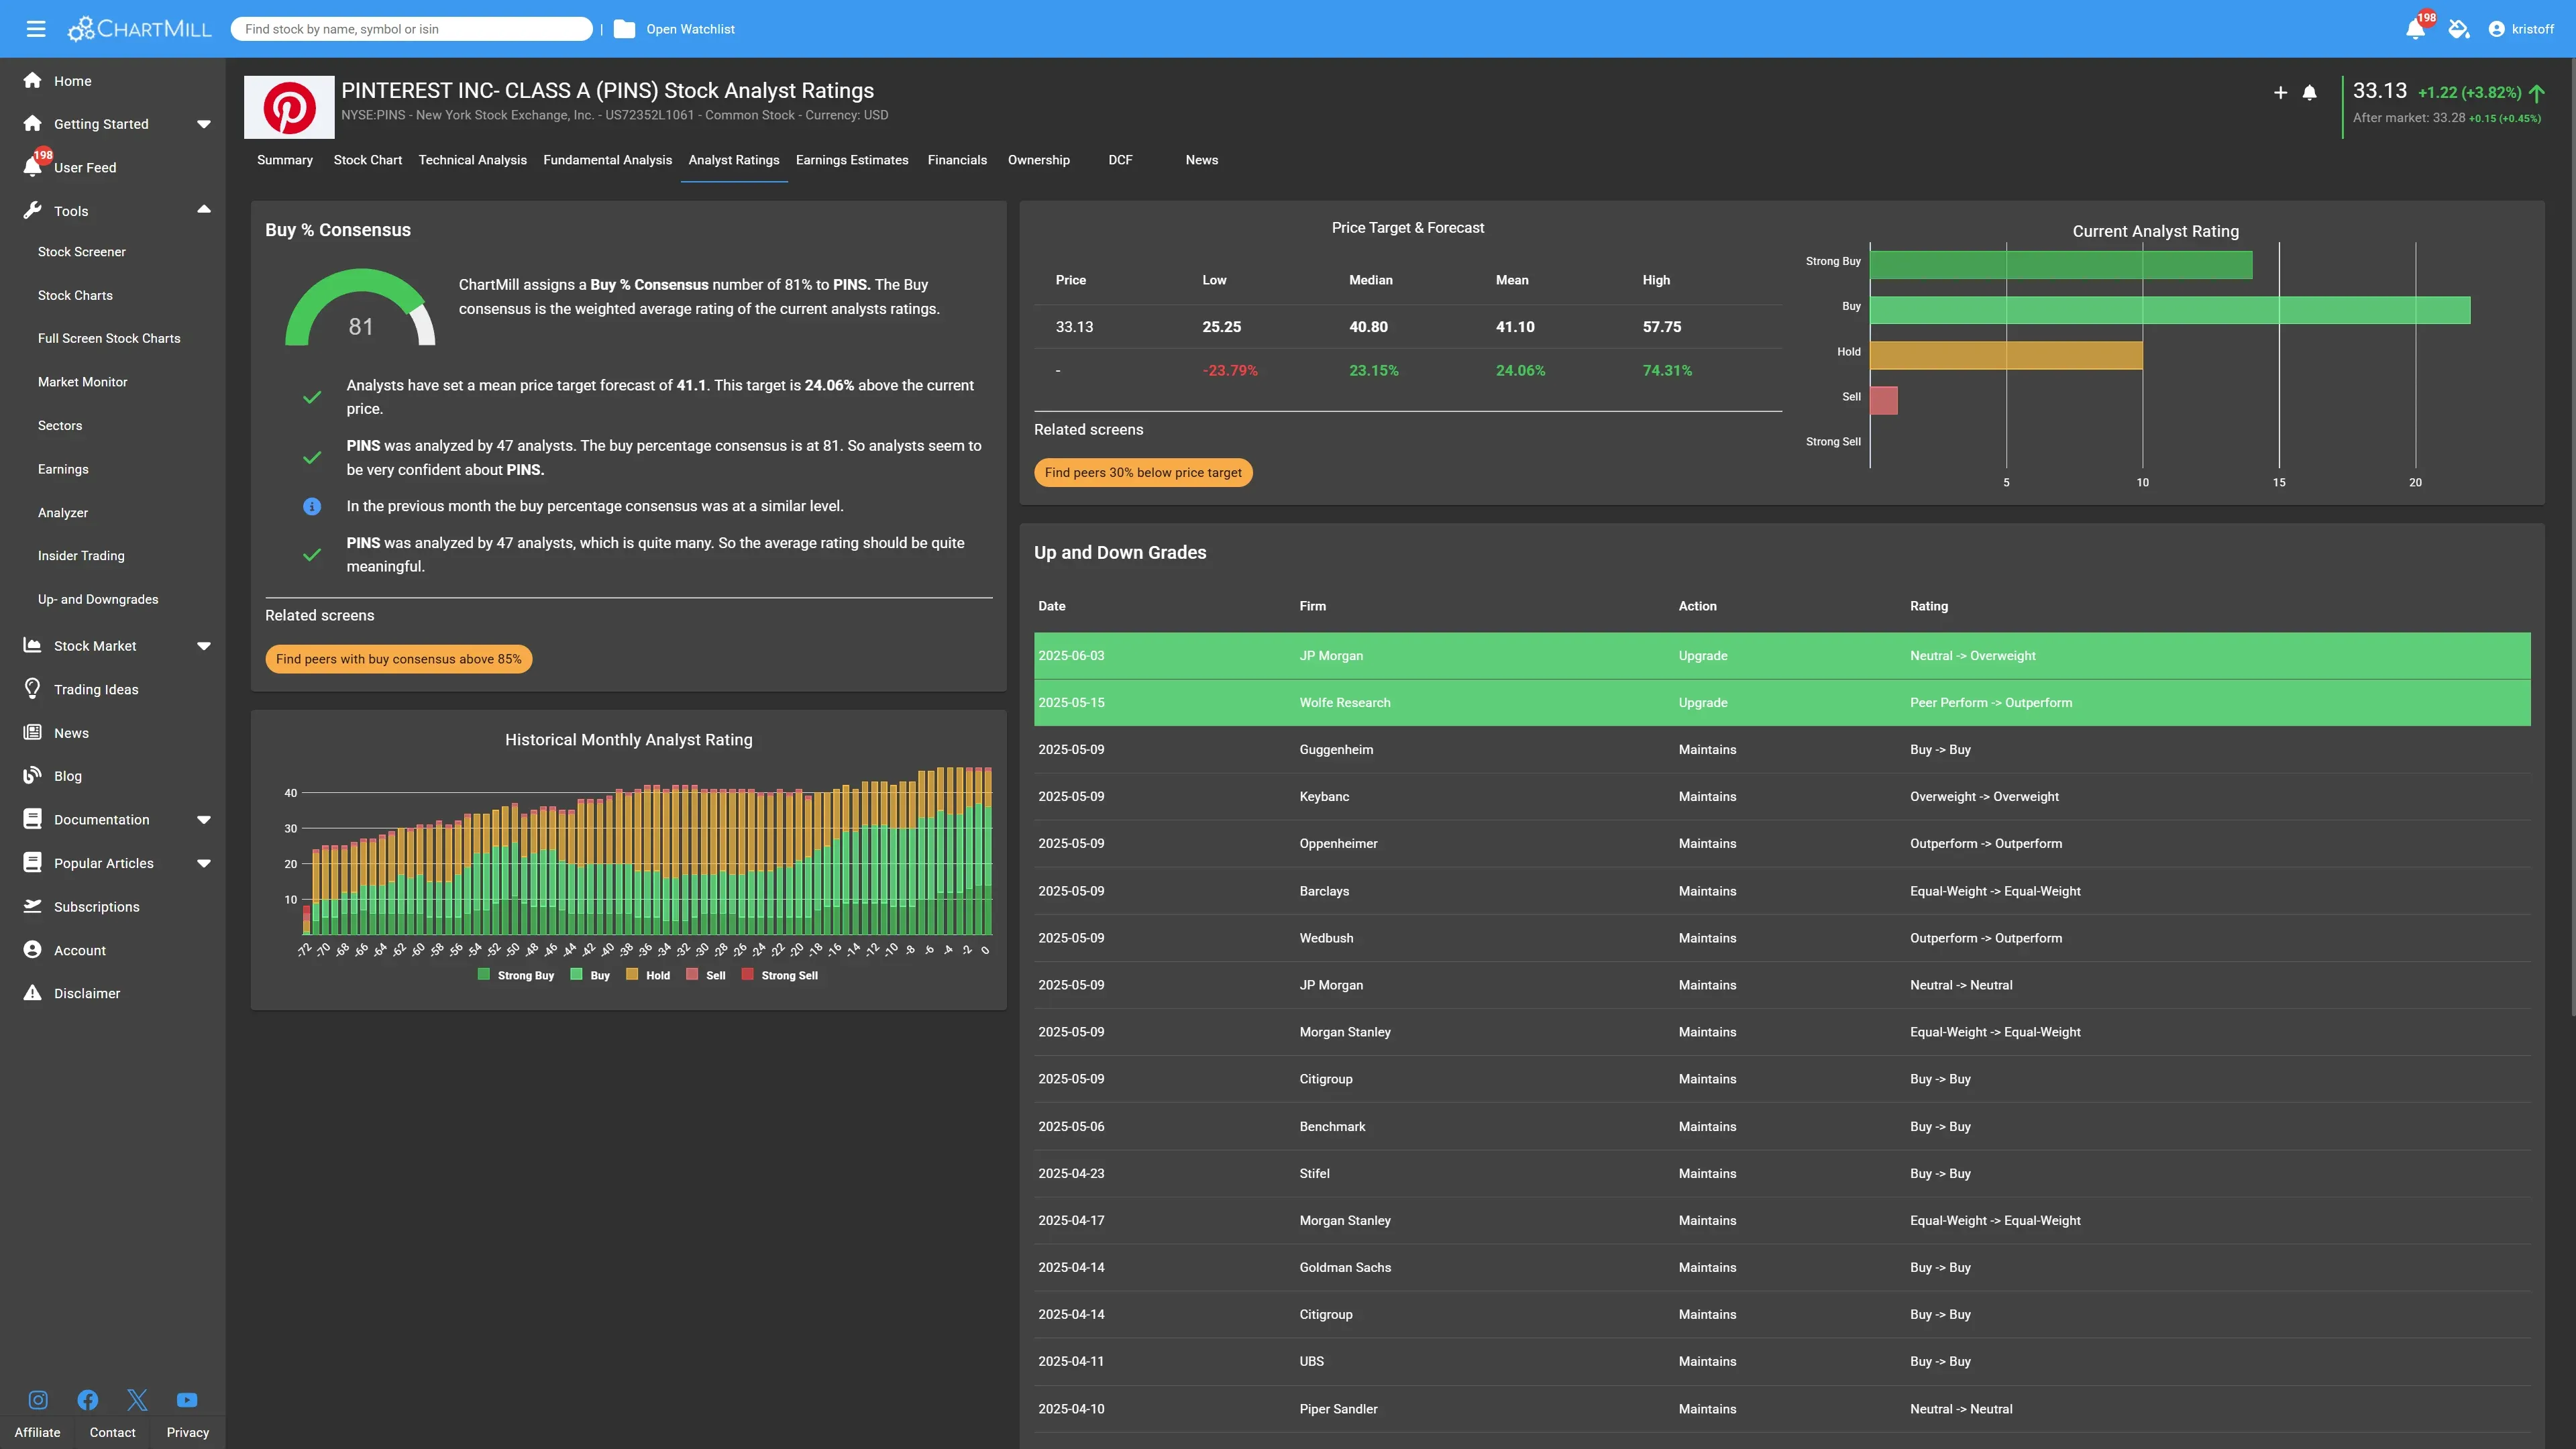The width and height of the screenshot is (2576, 1449).
Task: Click Home icon in sidebar
Action: (x=33, y=80)
